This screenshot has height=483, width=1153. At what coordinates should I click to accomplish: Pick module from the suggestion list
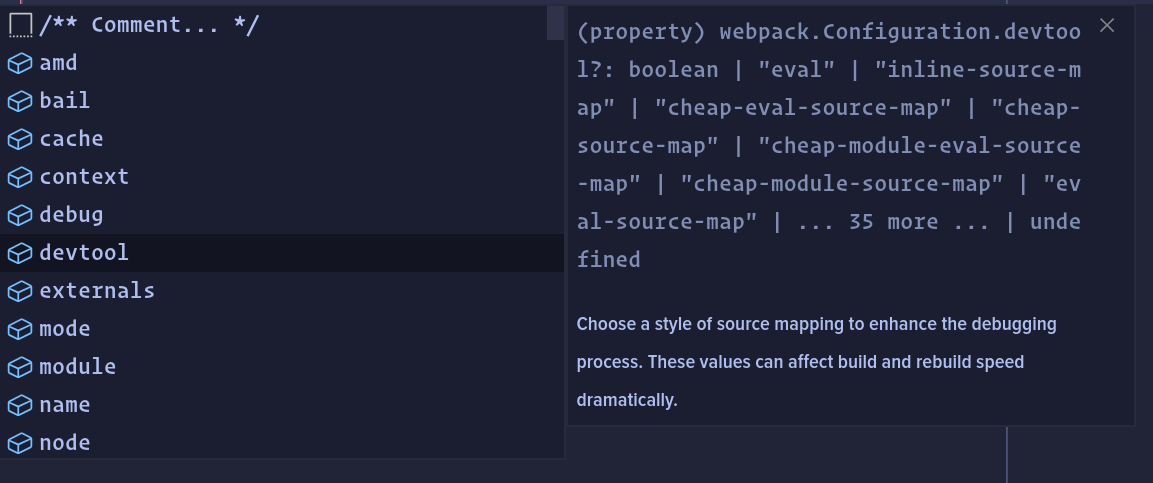point(282,367)
